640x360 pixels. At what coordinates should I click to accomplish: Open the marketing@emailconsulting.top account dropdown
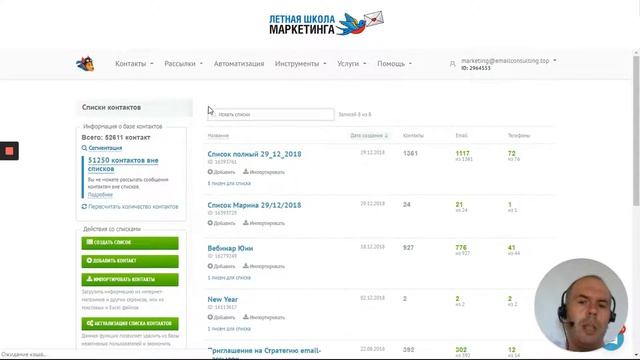pyautogui.click(x=509, y=60)
